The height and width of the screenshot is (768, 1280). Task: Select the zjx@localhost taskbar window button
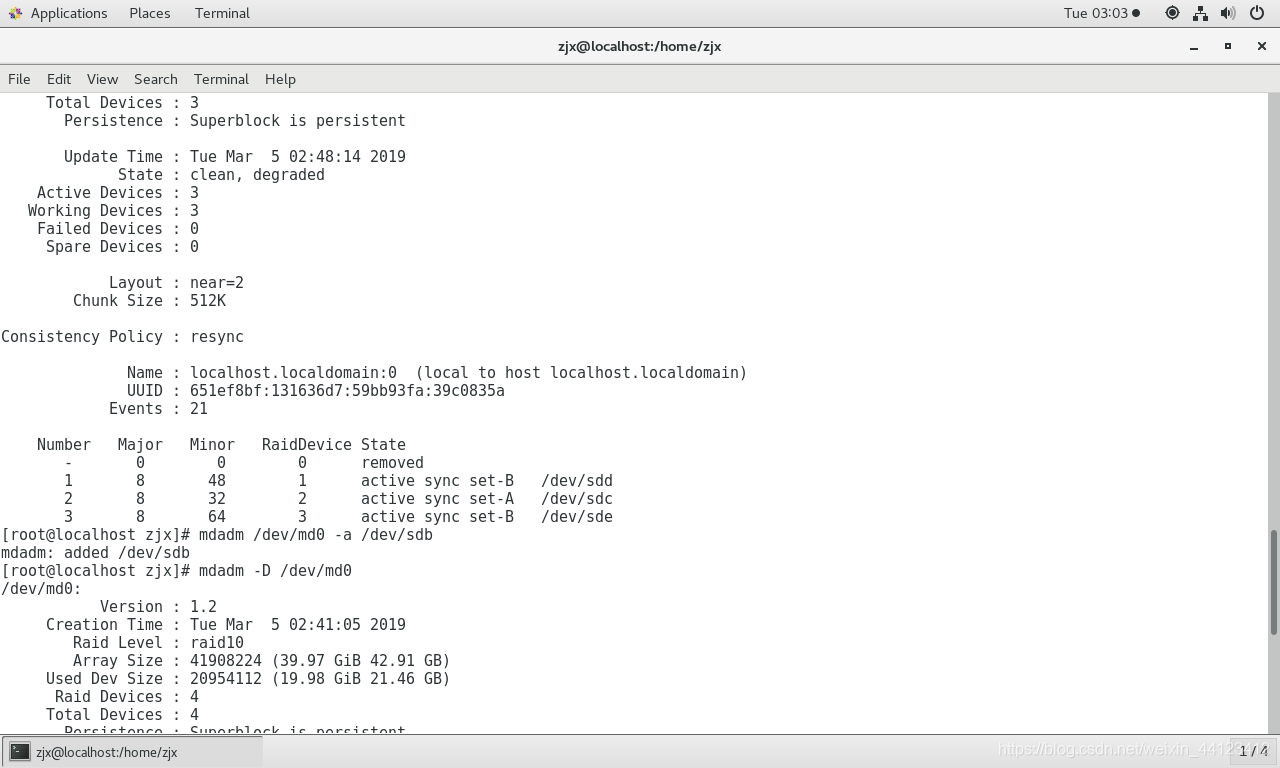132,752
